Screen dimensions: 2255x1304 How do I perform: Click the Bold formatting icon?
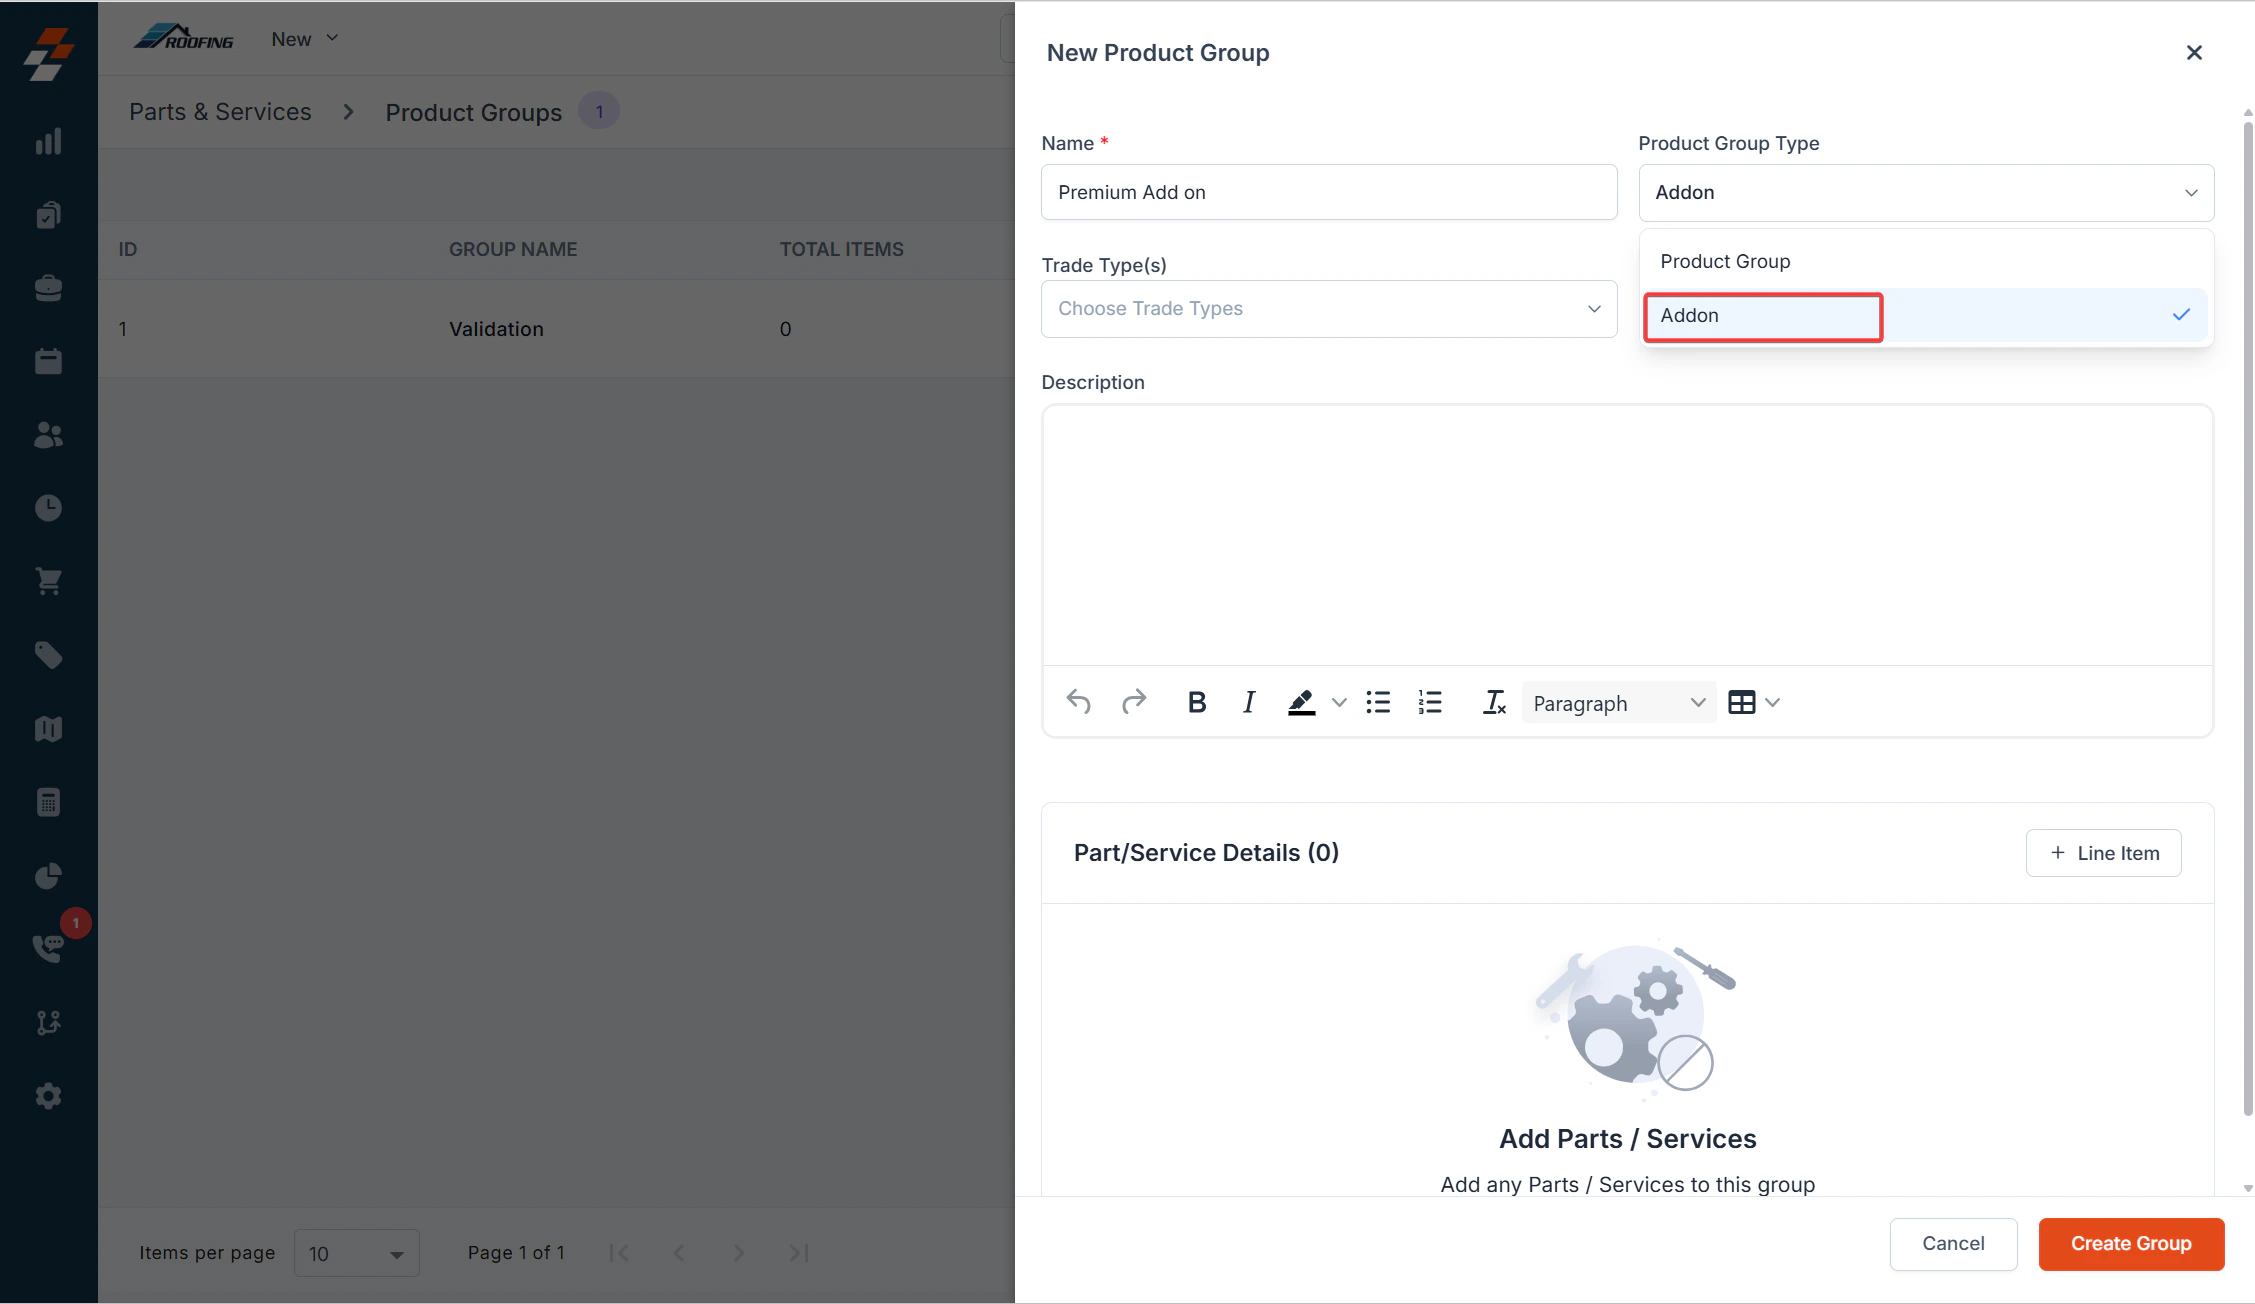click(x=1196, y=703)
